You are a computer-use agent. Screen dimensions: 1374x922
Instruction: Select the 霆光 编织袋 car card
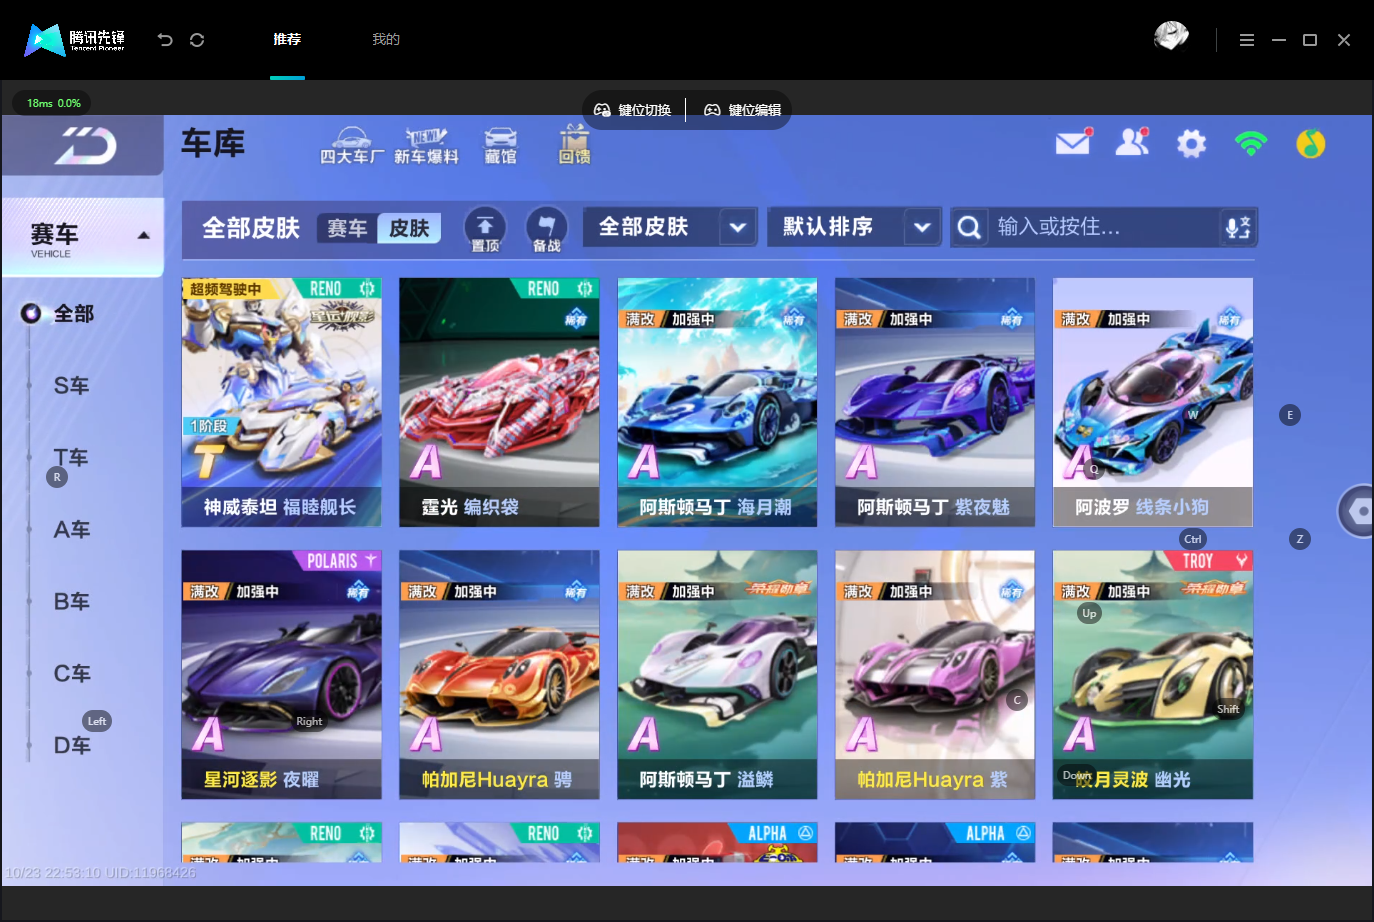499,402
